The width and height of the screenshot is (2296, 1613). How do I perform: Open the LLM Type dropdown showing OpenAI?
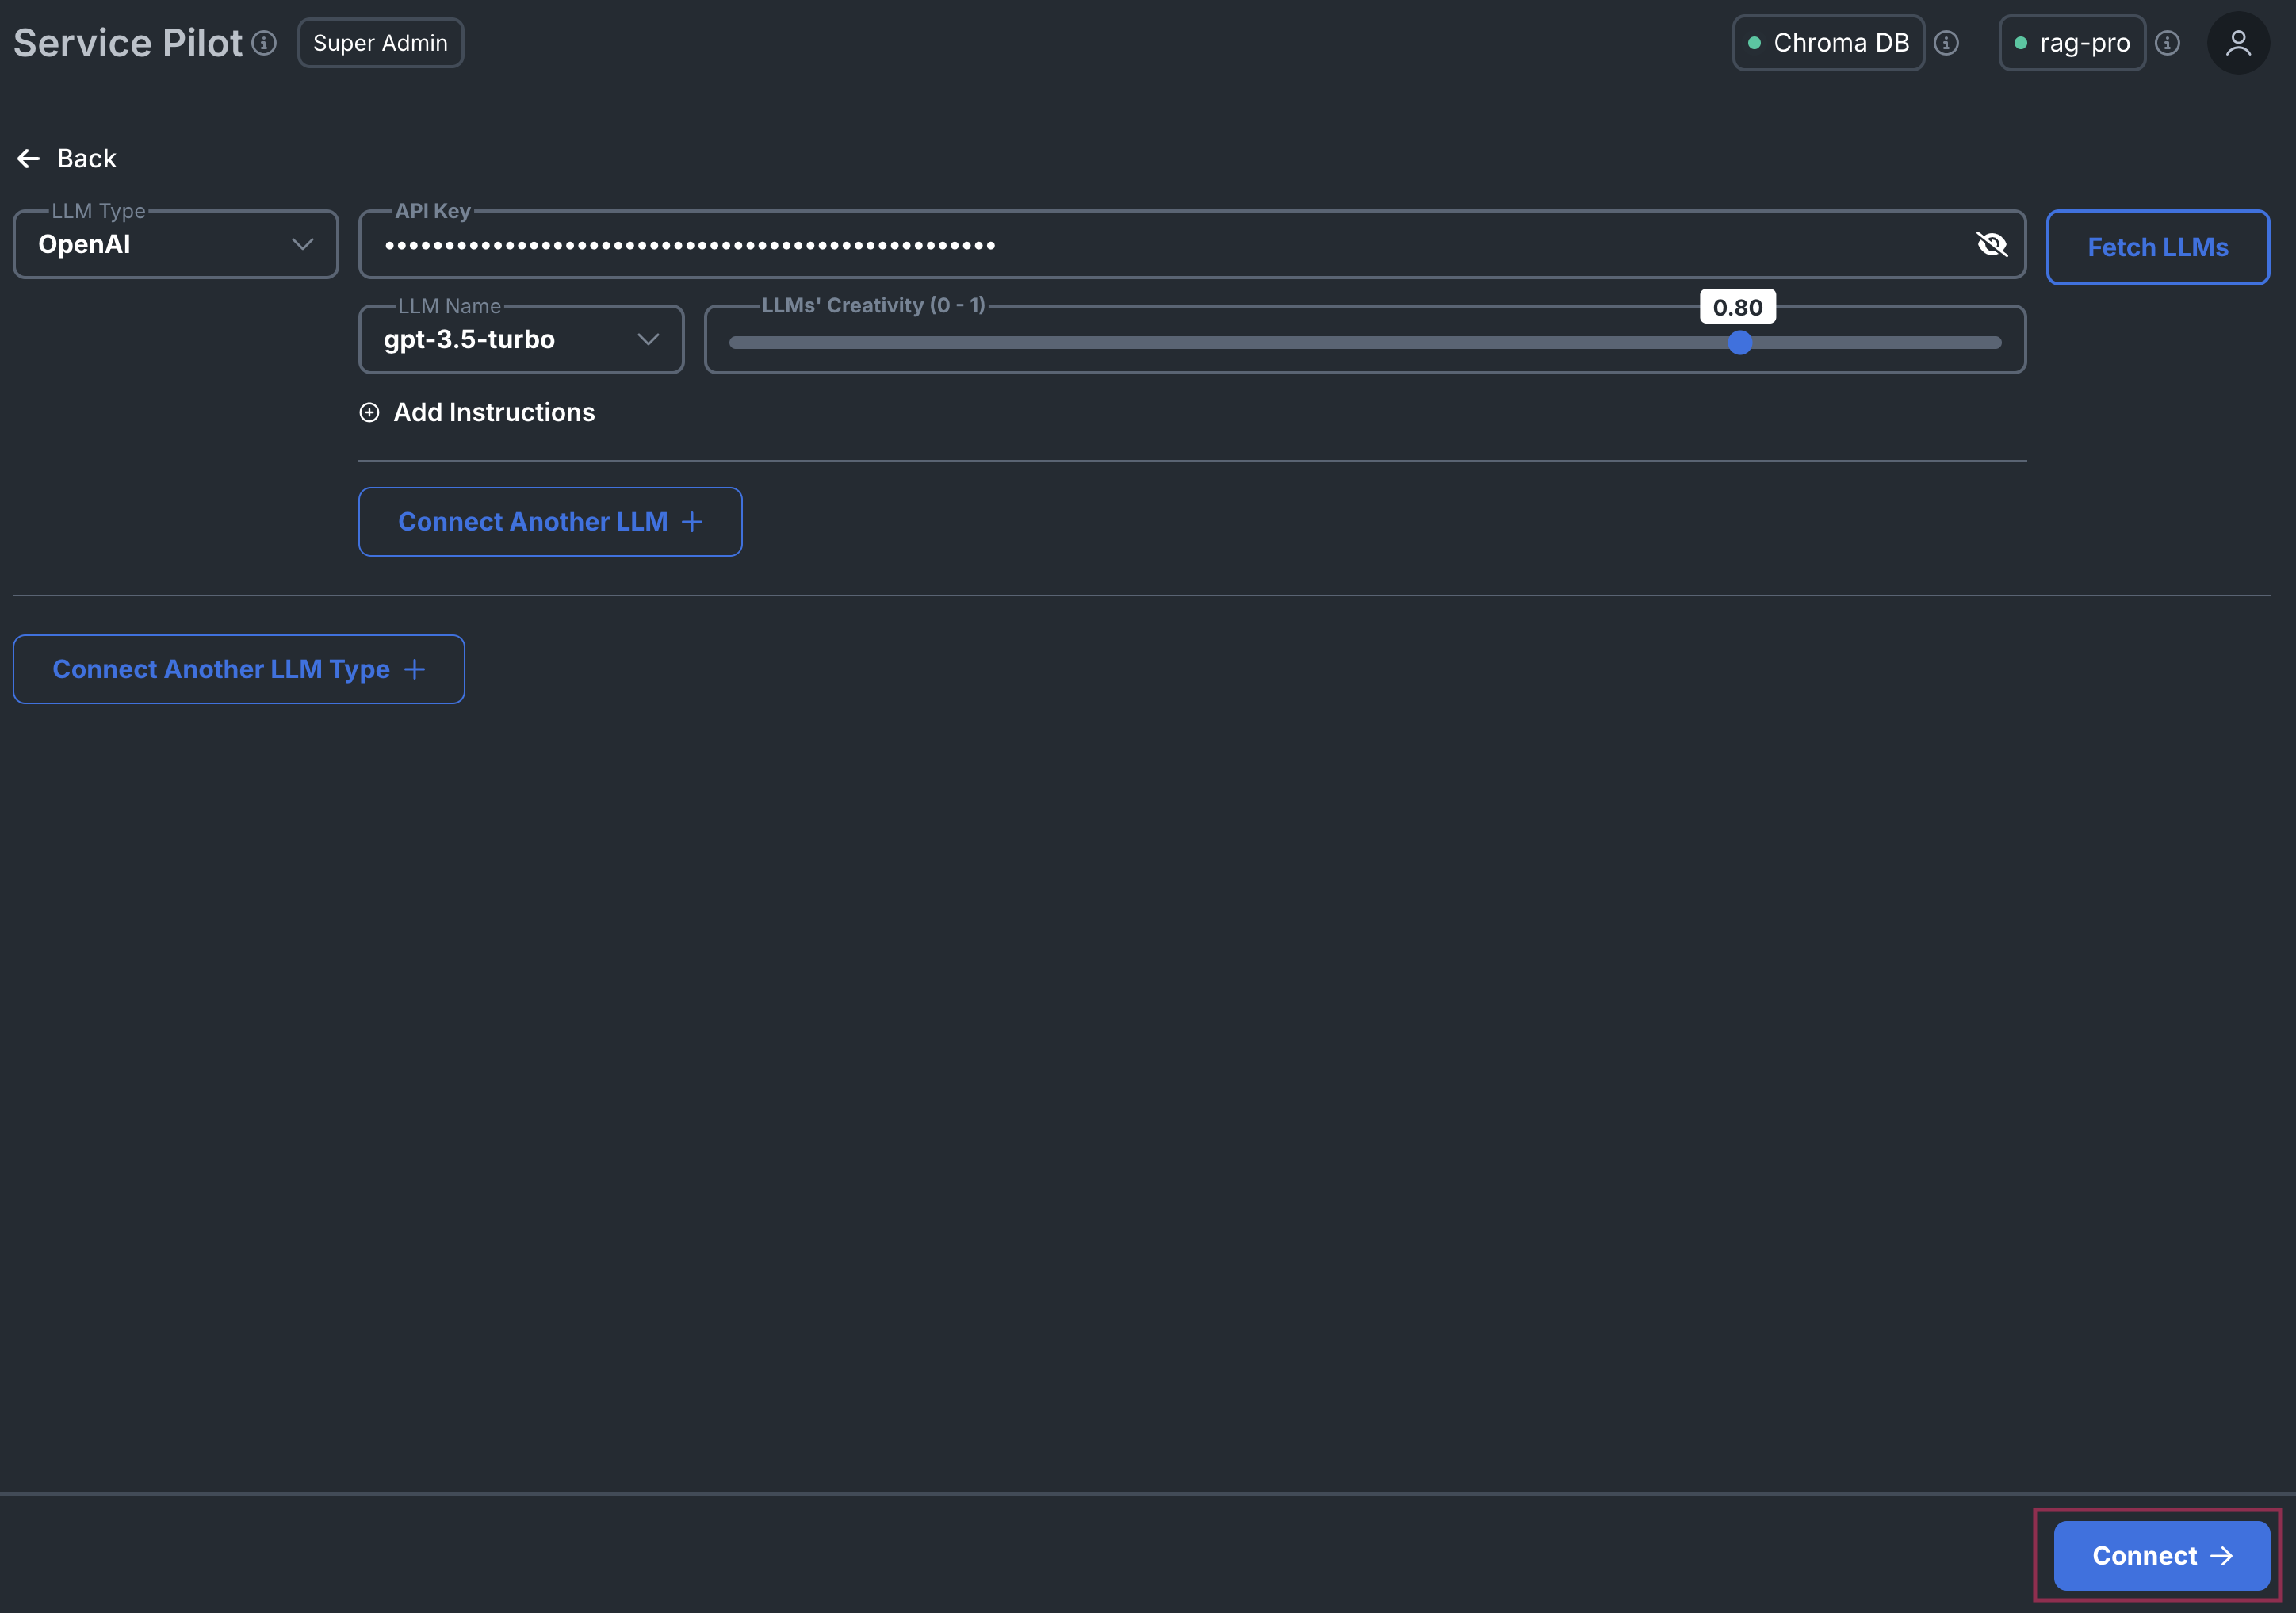(x=176, y=244)
